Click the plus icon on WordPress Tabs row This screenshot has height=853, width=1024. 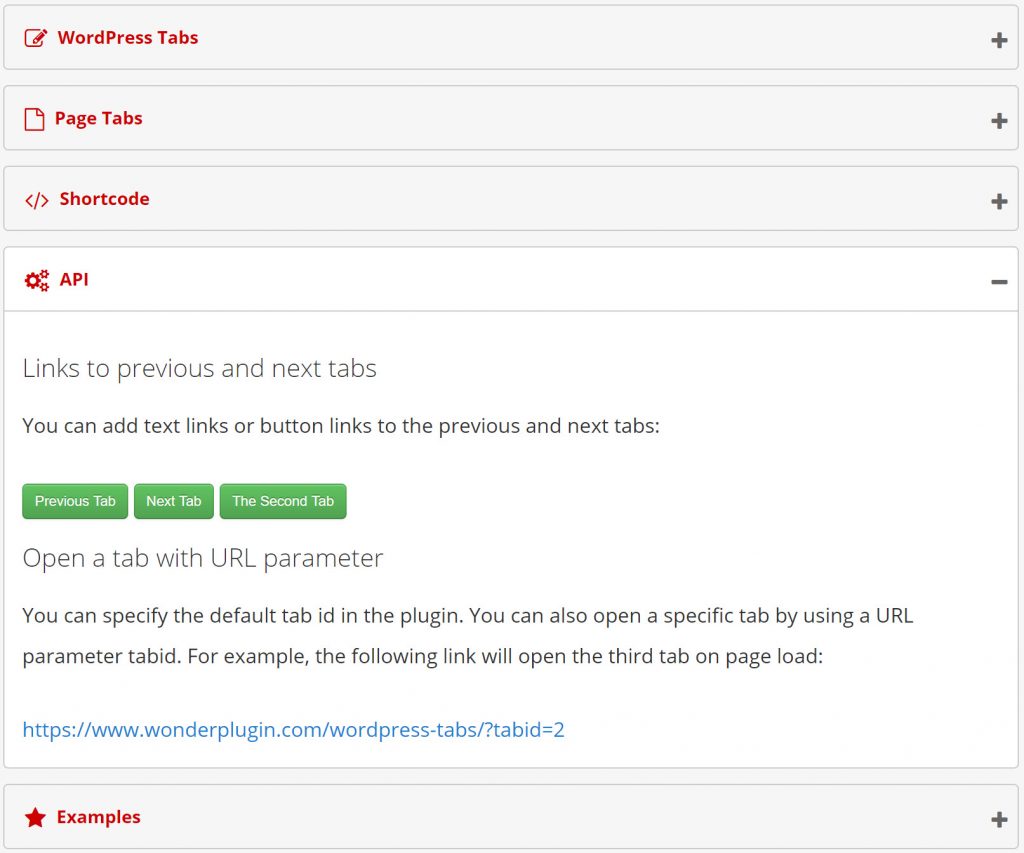998,40
